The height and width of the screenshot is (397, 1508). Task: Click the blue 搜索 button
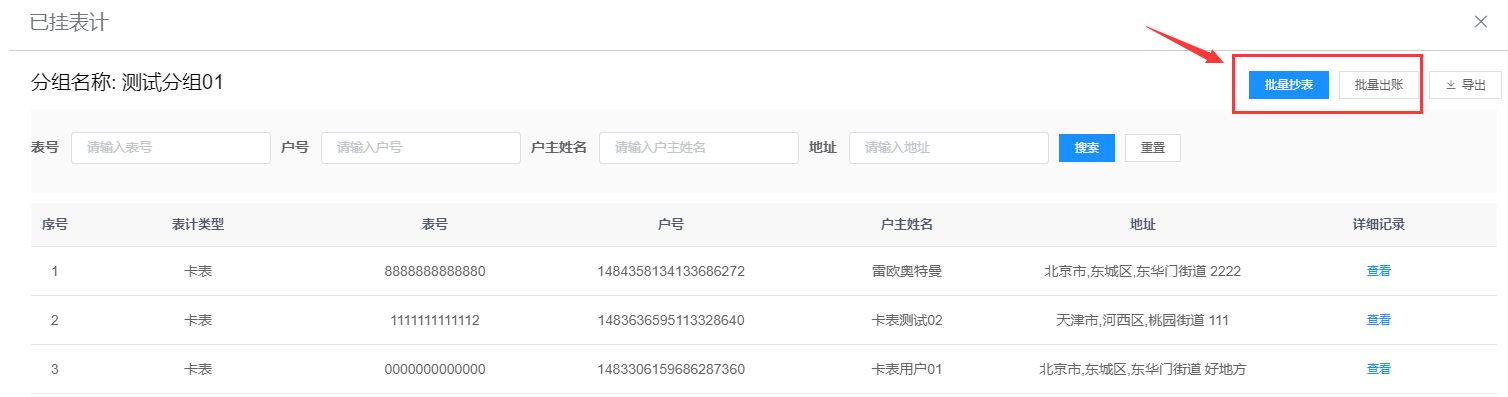pos(1087,147)
